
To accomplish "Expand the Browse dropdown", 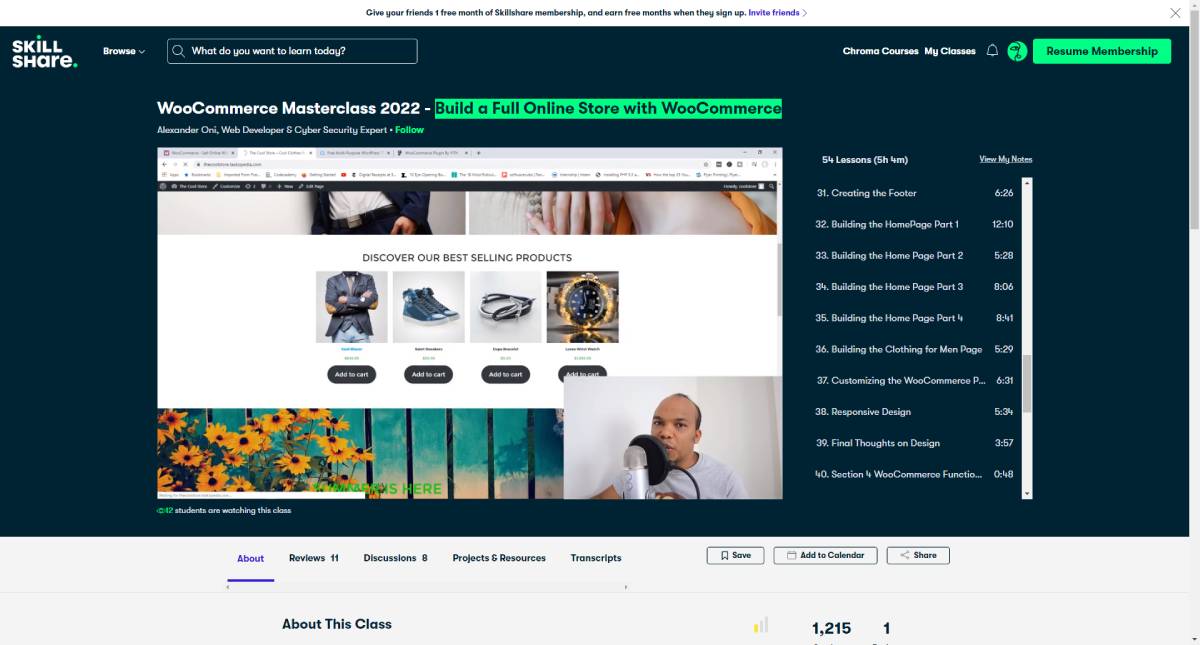I will pos(124,51).
